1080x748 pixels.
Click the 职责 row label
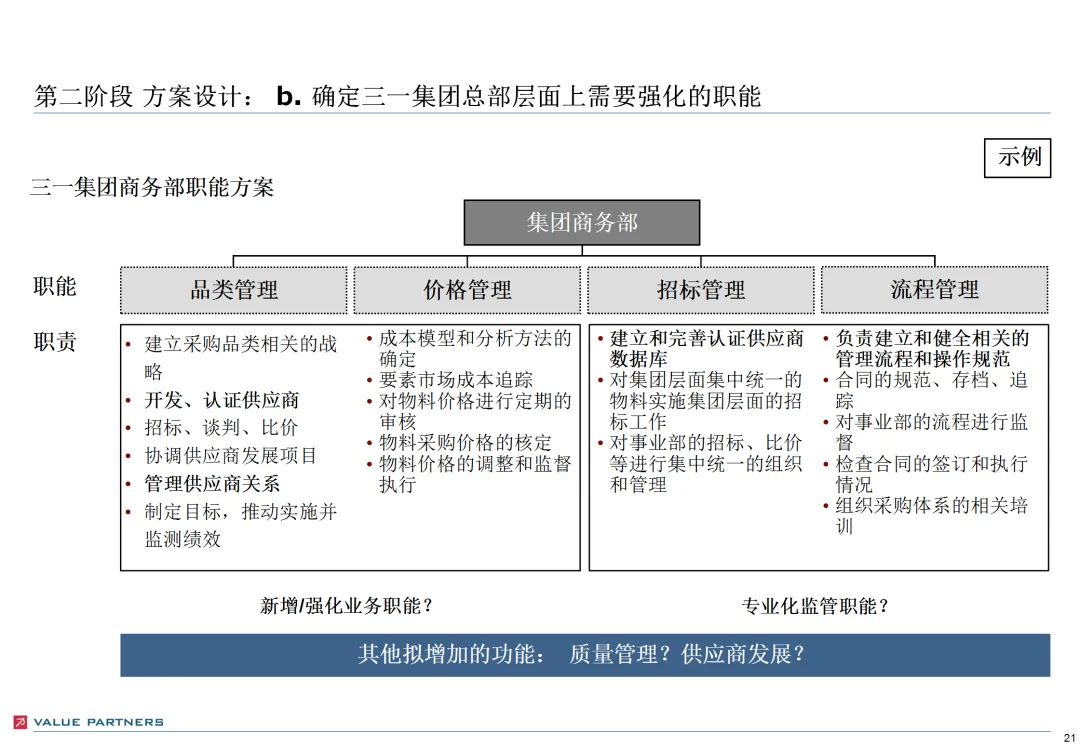[54, 342]
